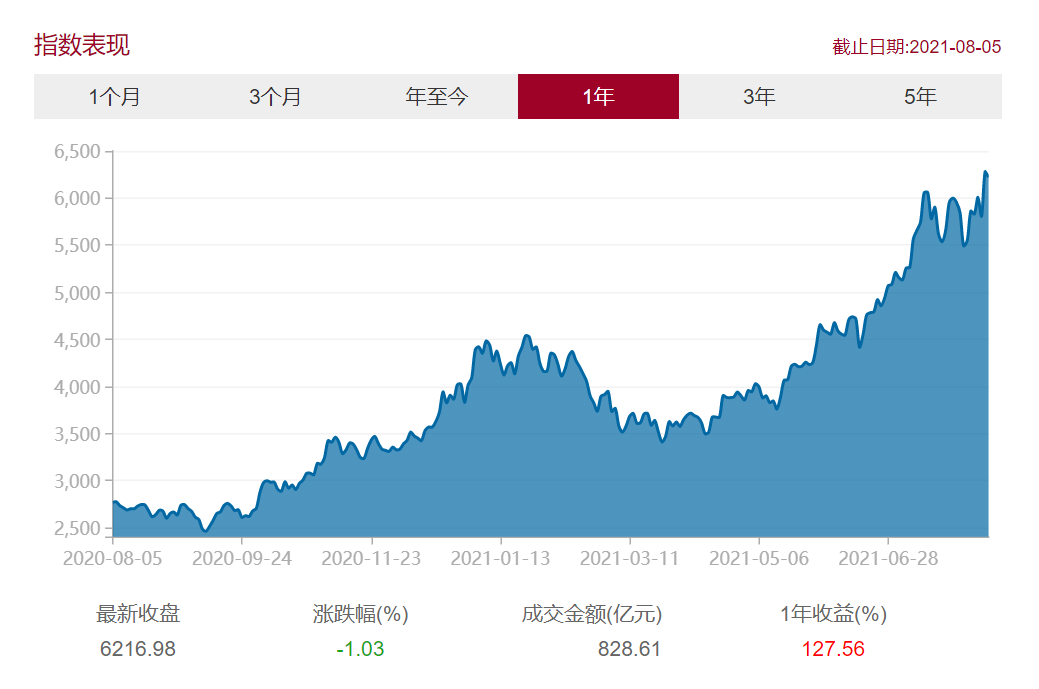
Task: Click the 1年收益(%) label
Action: click(x=834, y=614)
